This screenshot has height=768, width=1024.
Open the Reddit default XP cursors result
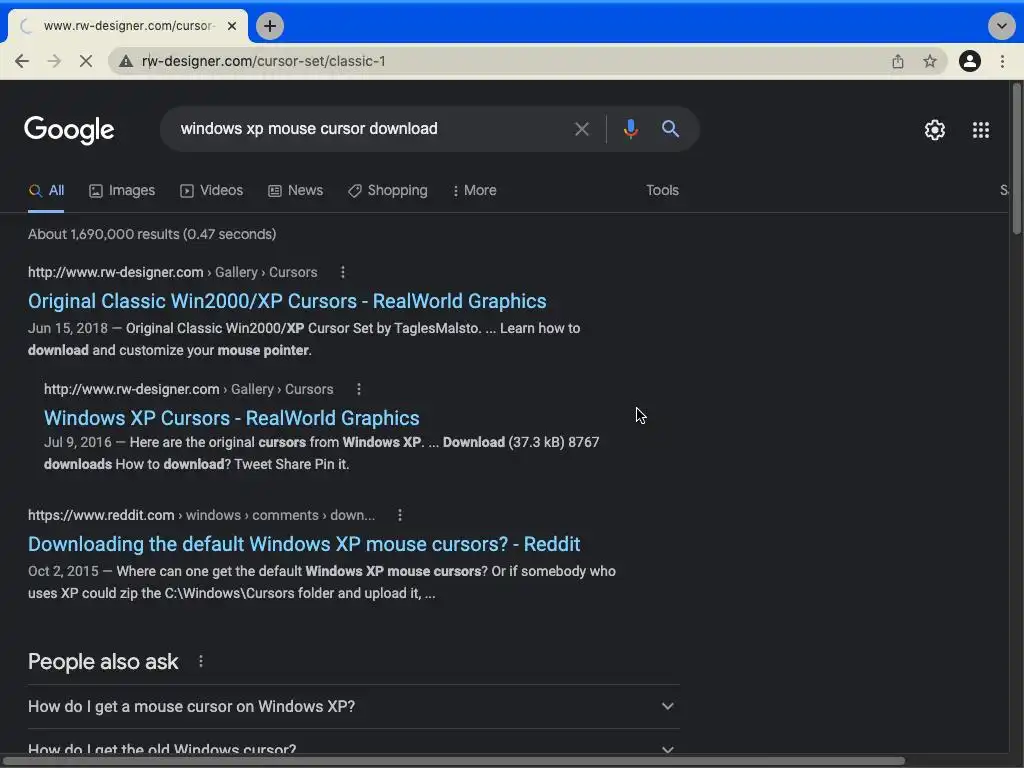(304, 544)
